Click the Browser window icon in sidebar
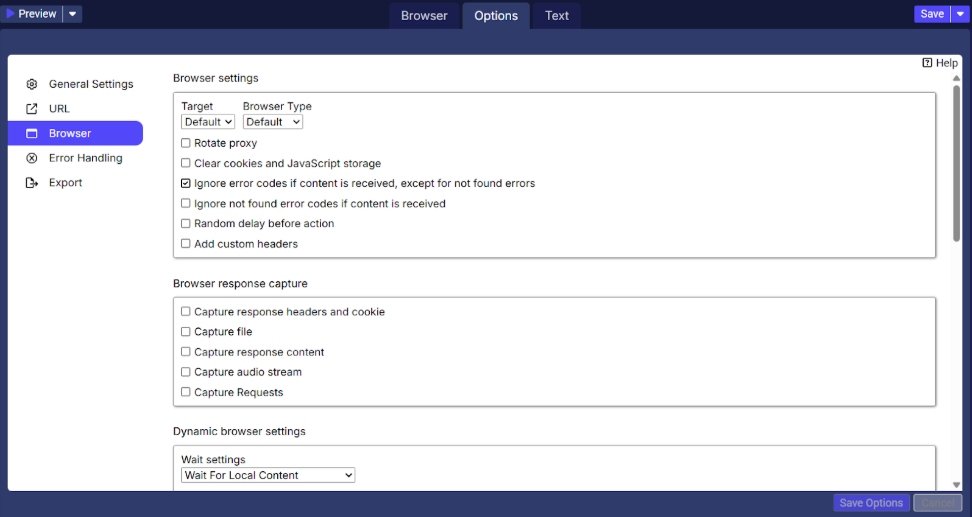 [x=32, y=133]
